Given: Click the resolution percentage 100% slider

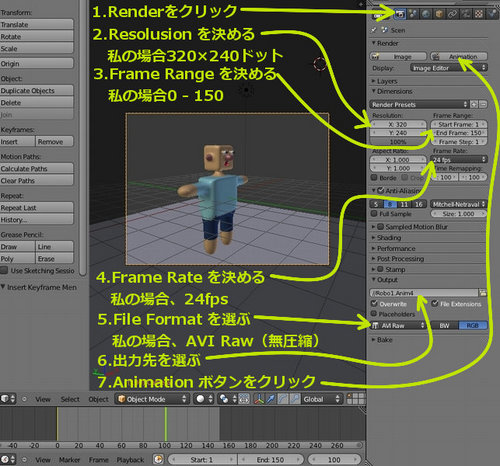Looking at the screenshot, I should point(398,142).
